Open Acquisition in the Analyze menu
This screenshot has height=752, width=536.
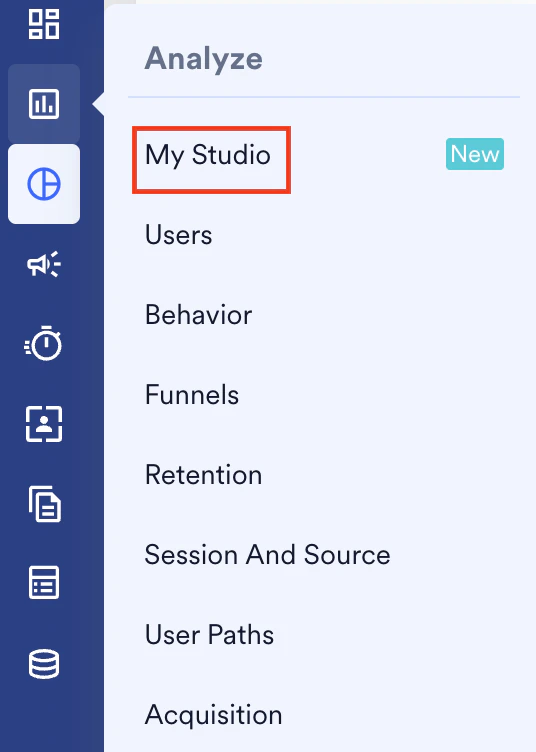[213, 715]
